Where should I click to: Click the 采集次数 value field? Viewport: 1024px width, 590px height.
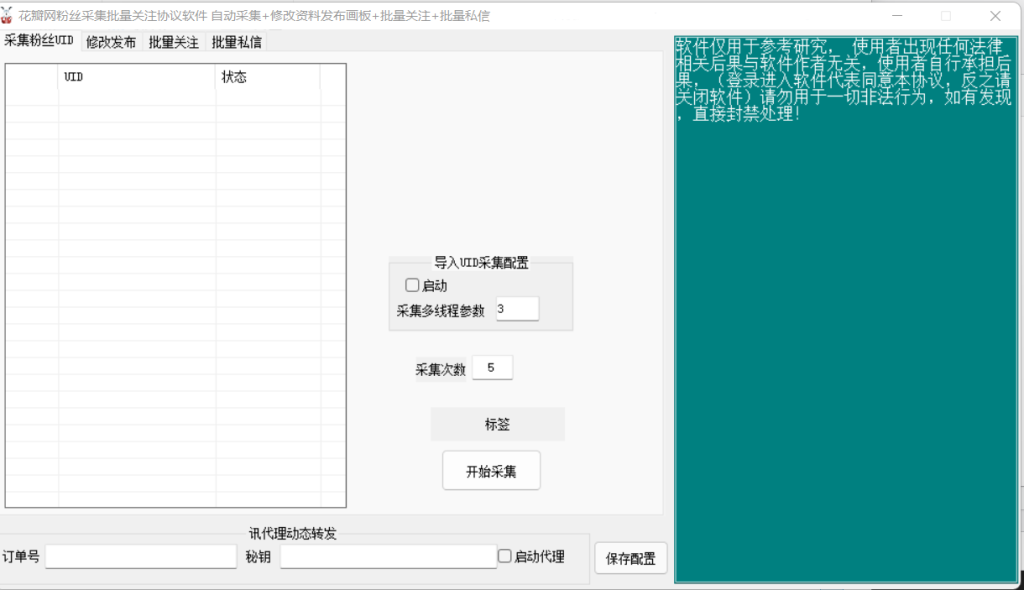492,368
